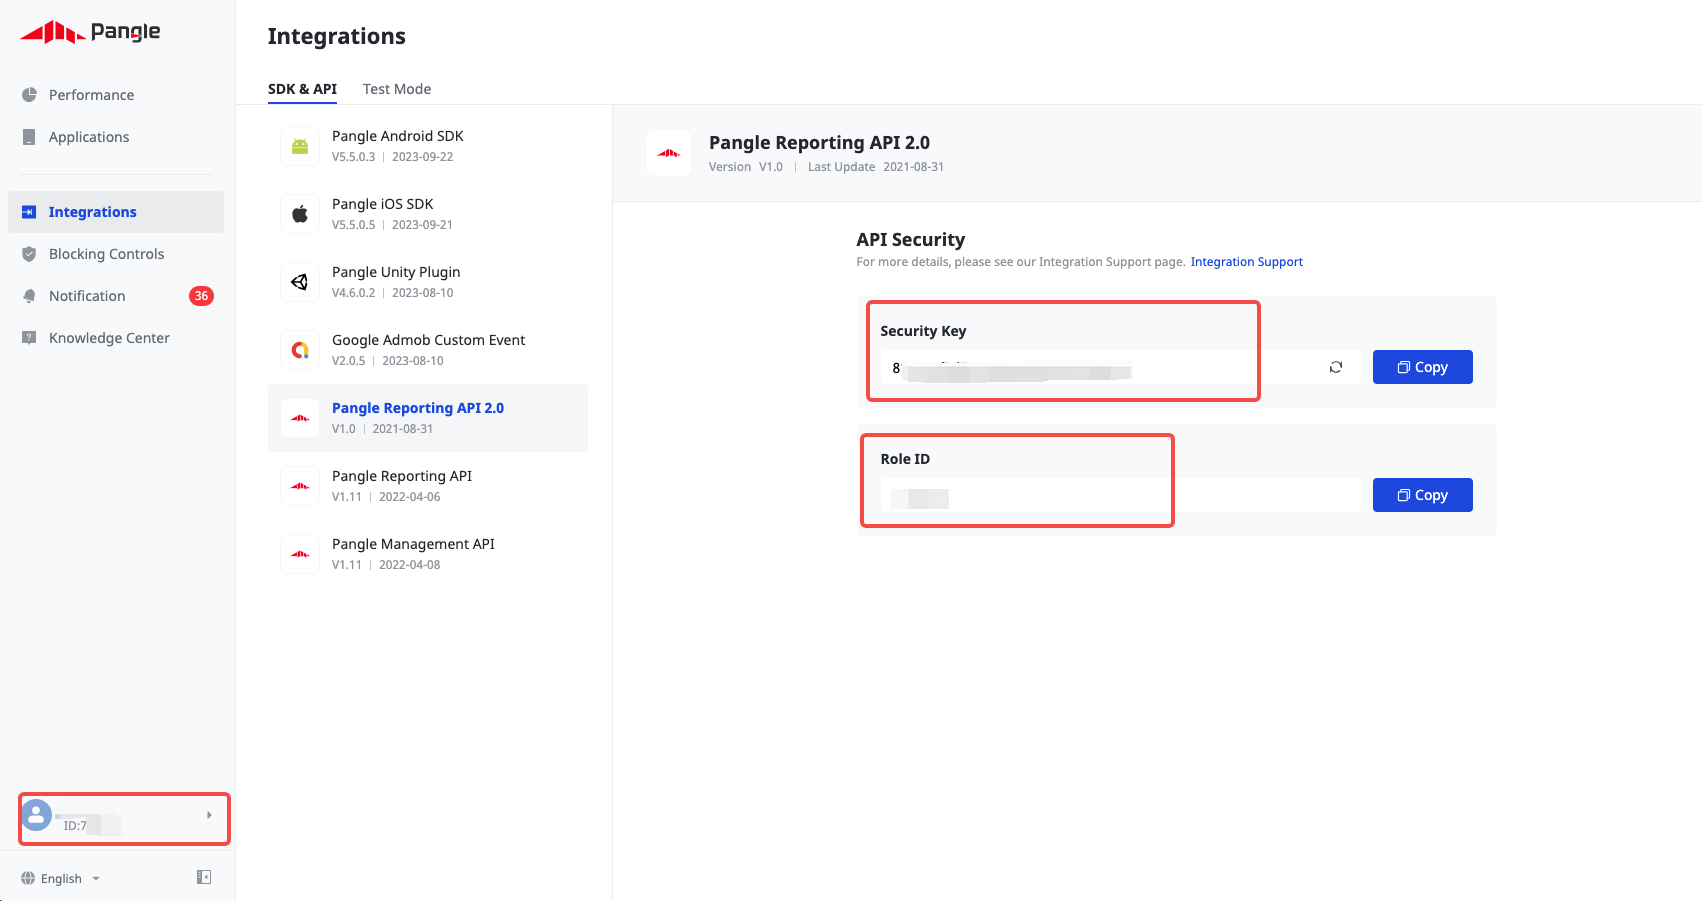The image size is (1702, 901).
Task: Click the header Pangle Reporting API logo
Action: 669,153
